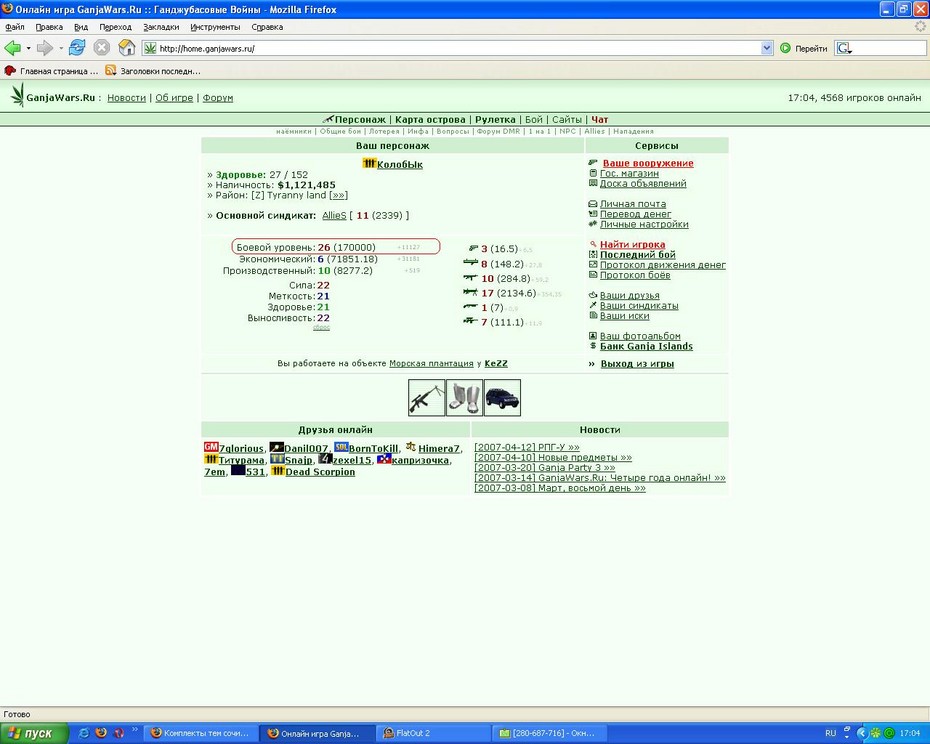
Task: Click the район [»»] link
Action: point(339,195)
